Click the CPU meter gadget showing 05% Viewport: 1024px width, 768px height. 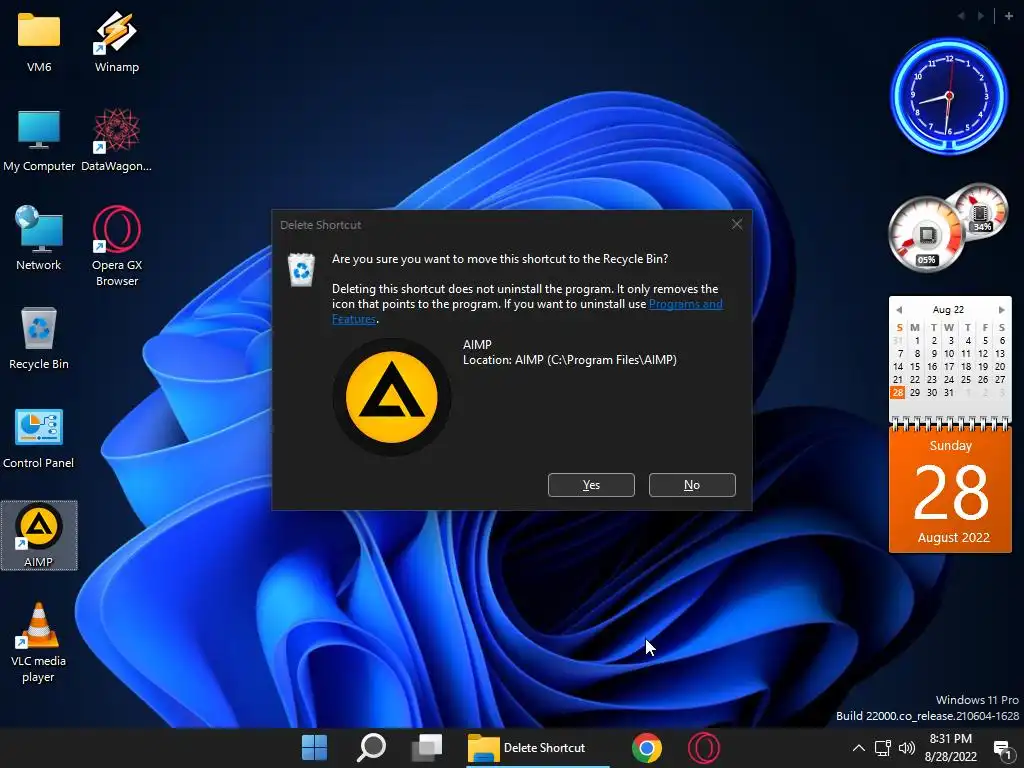[x=925, y=236]
